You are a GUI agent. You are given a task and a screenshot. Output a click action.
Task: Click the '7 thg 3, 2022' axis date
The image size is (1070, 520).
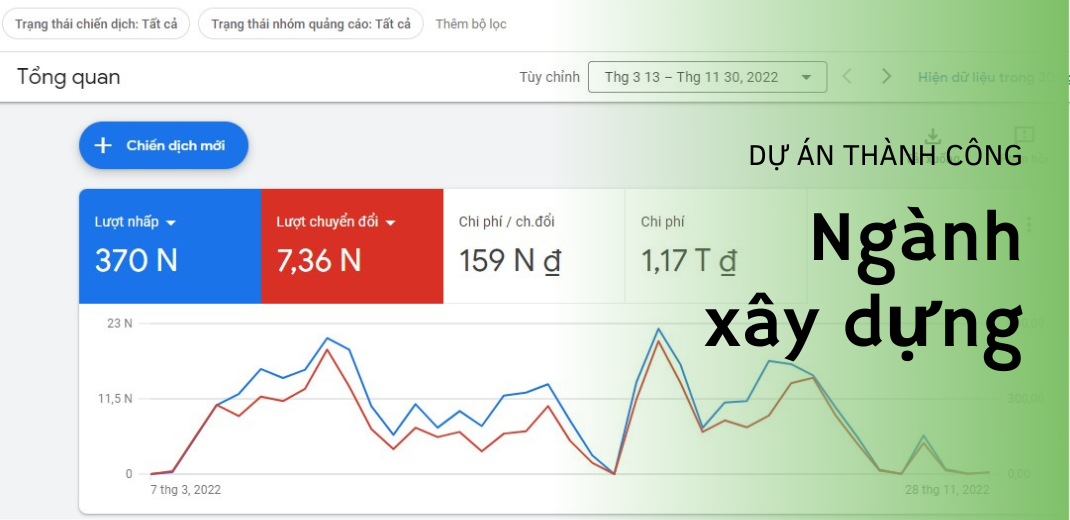coord(186,490)
